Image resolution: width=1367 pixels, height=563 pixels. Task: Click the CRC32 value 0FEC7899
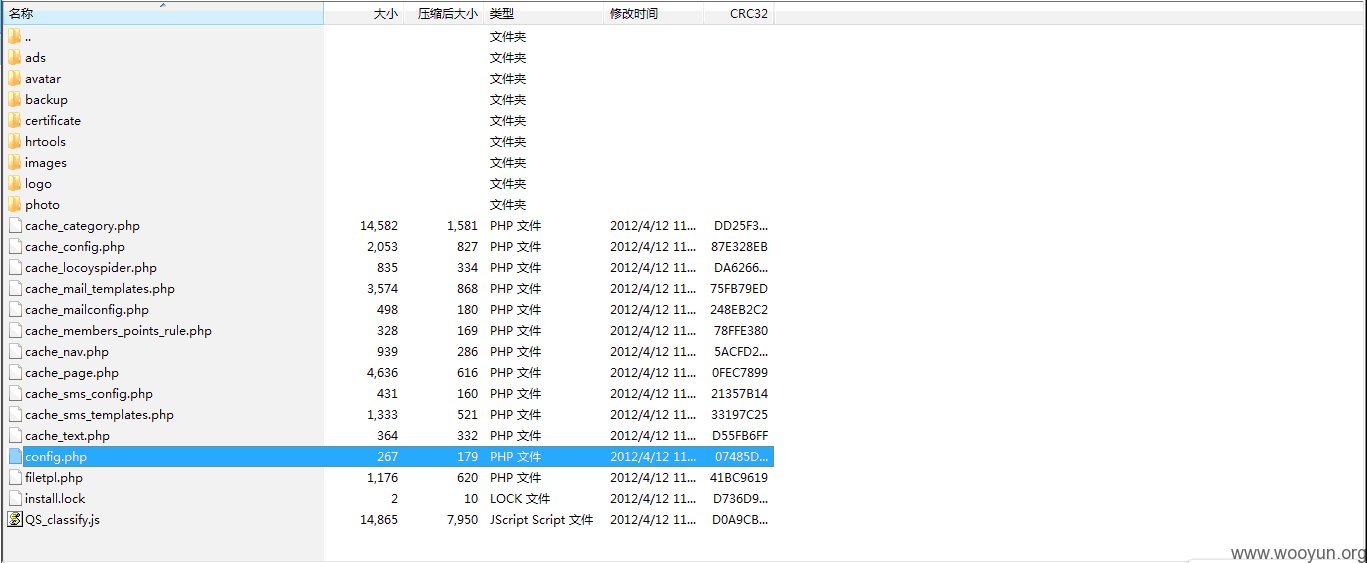pos(739,373)
